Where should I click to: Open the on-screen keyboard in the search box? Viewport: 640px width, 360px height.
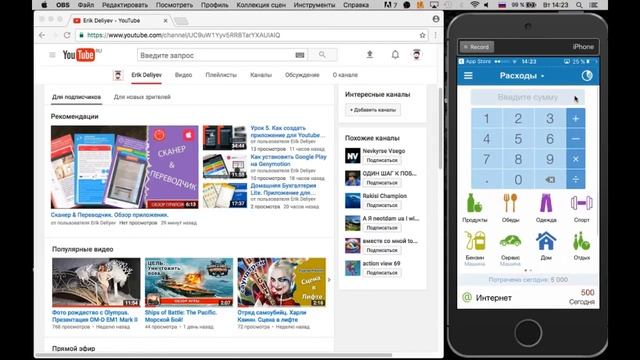pyautogui.click(x=300, y=55)
